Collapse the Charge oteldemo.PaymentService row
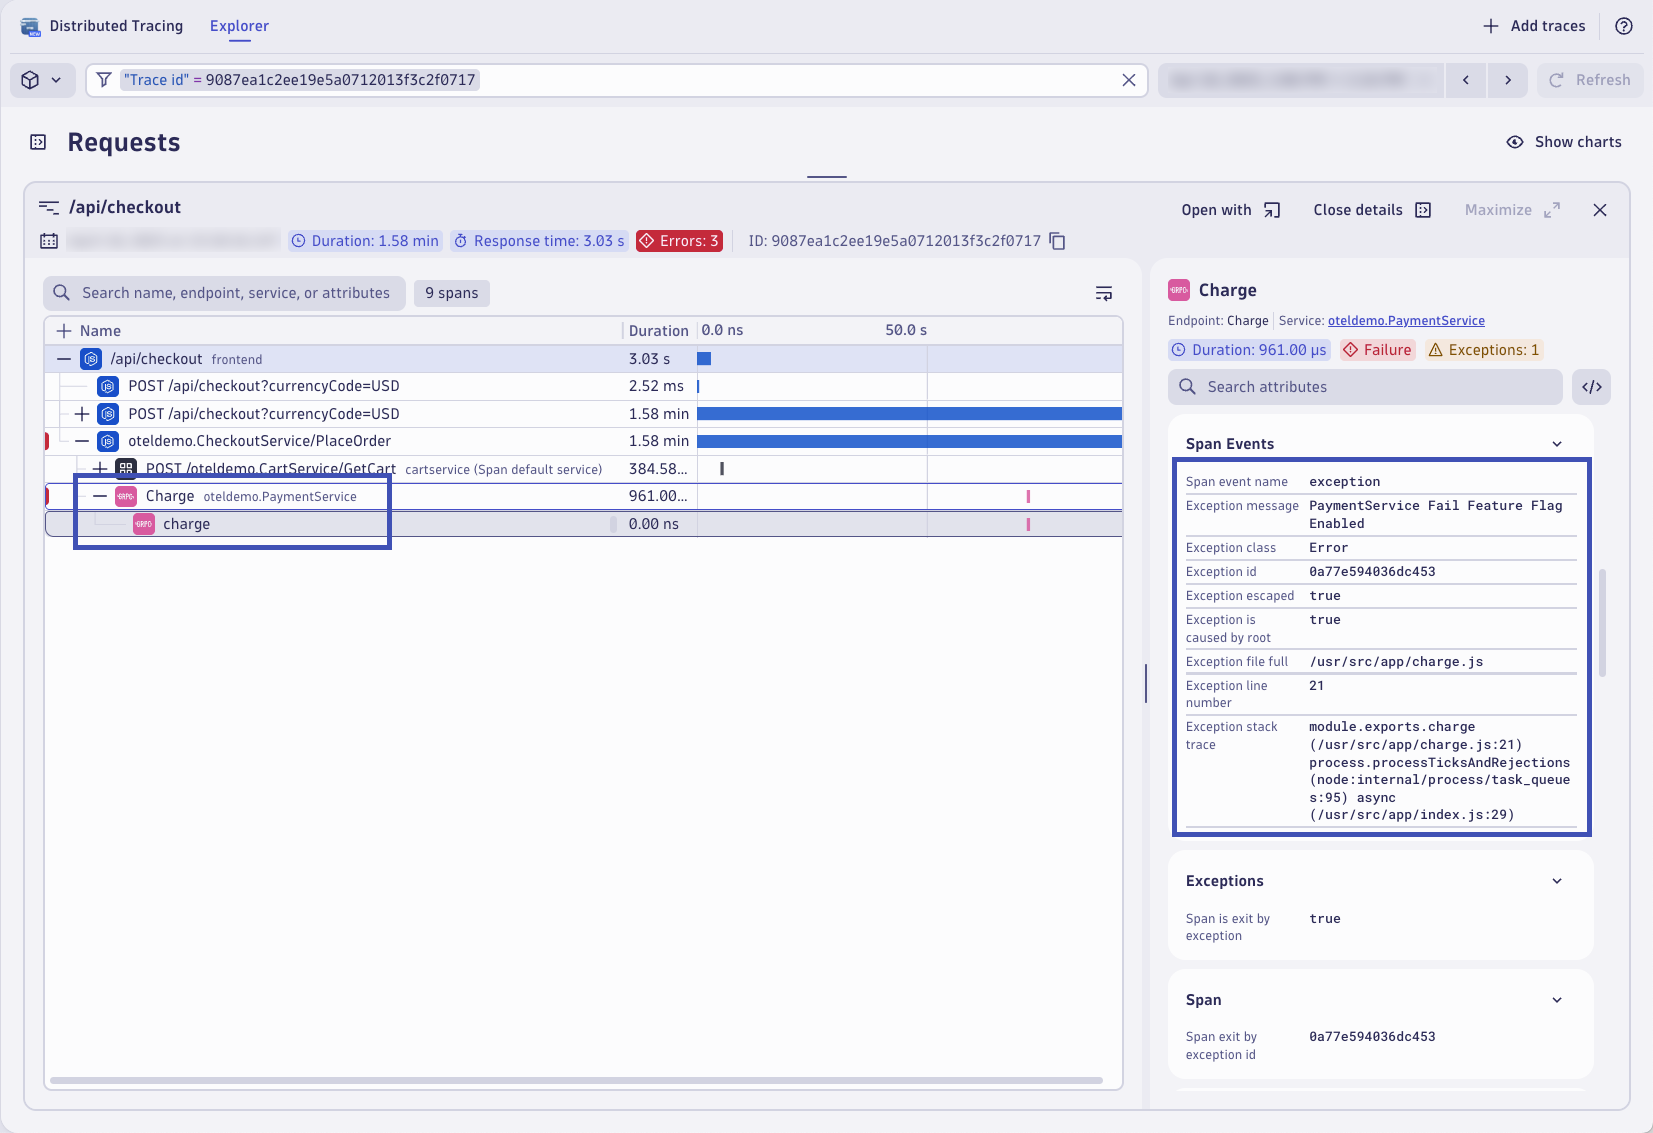 [x=100, y=496]
